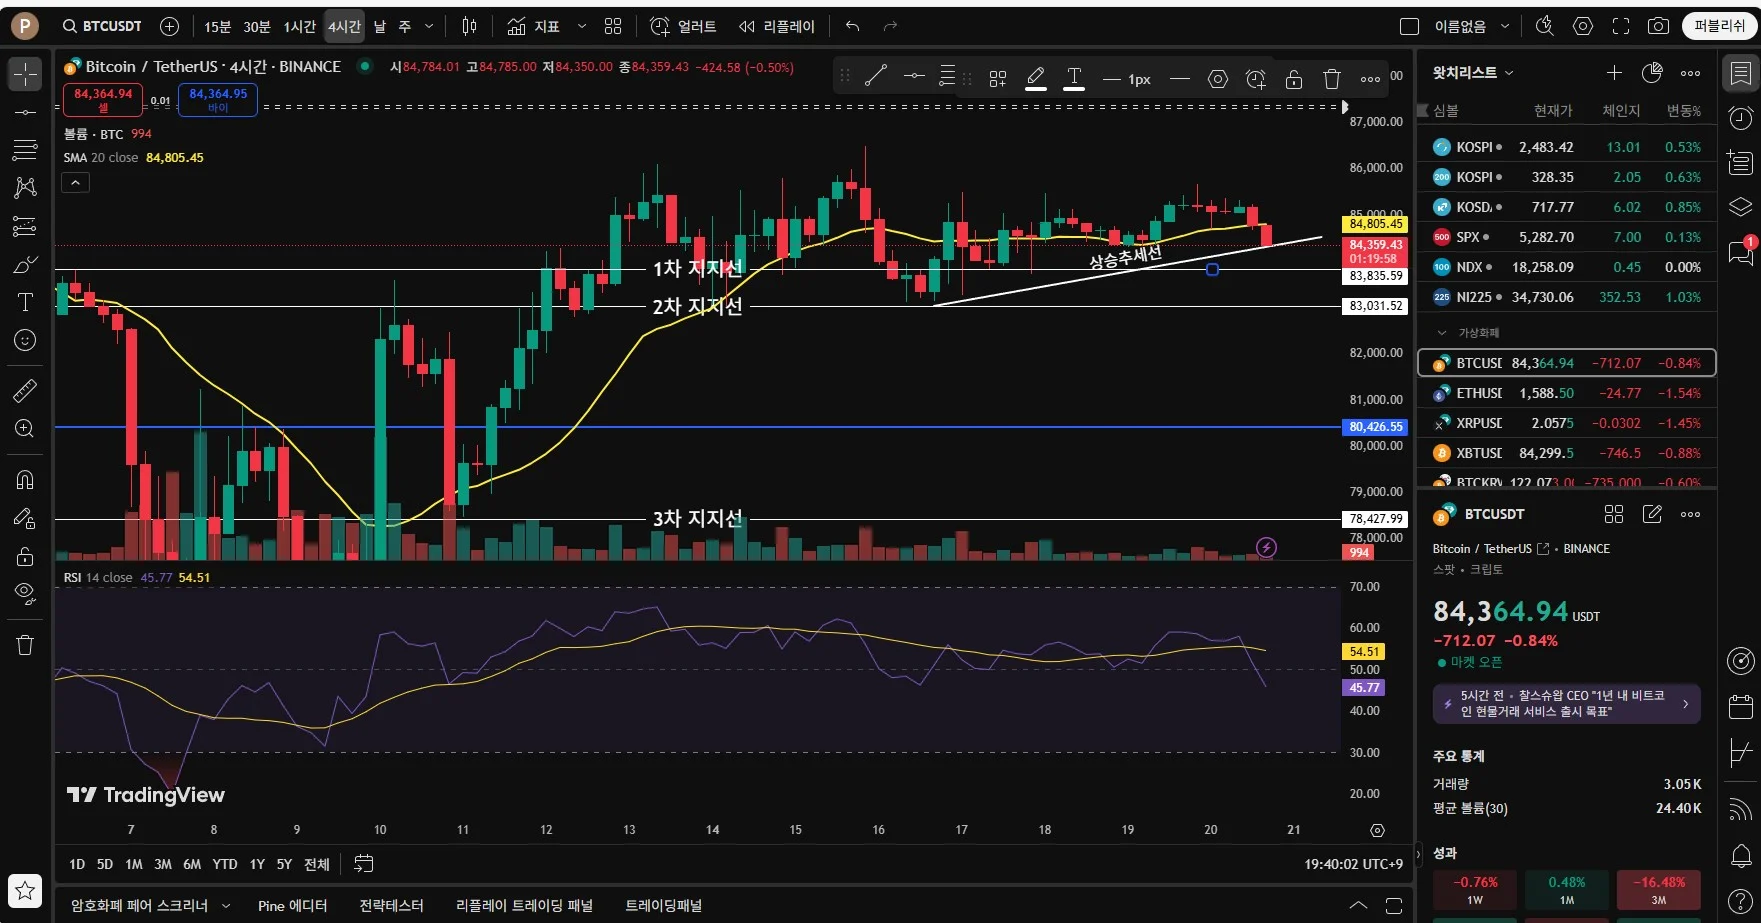The width and height of the screenshot is (1761, 923).
Task: Click the 퍼블리쉬 button
Action: click(x=1718, y=26)
